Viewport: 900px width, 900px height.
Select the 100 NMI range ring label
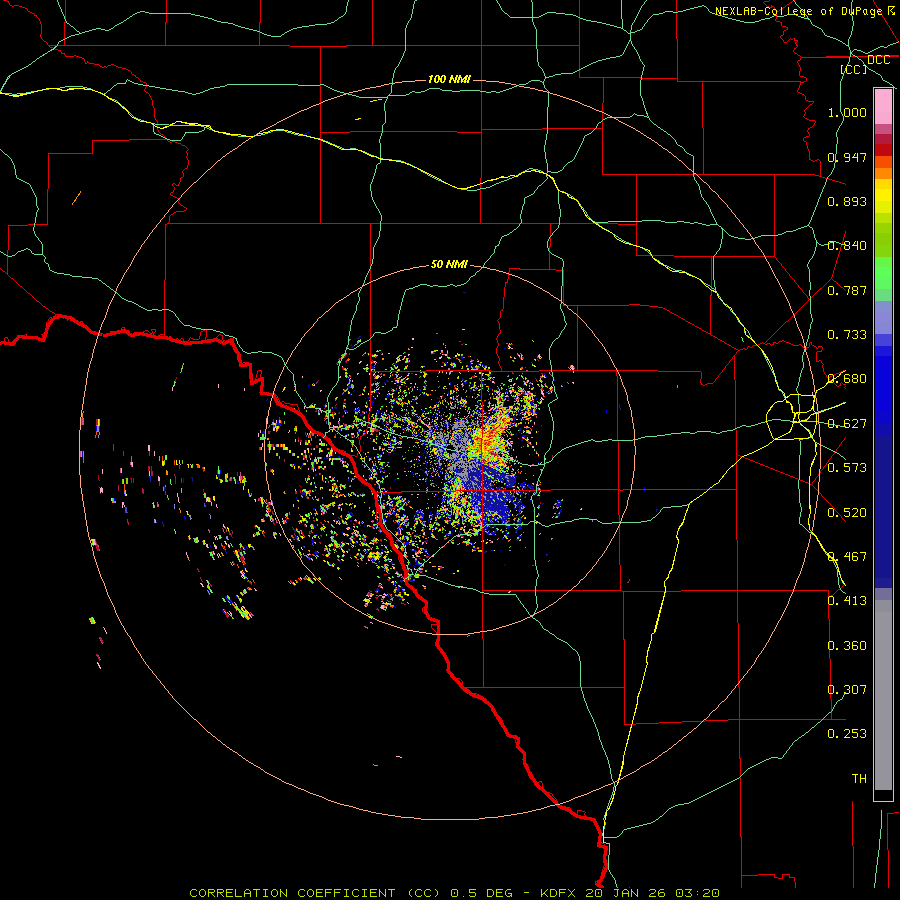click(x=449, y=79)
